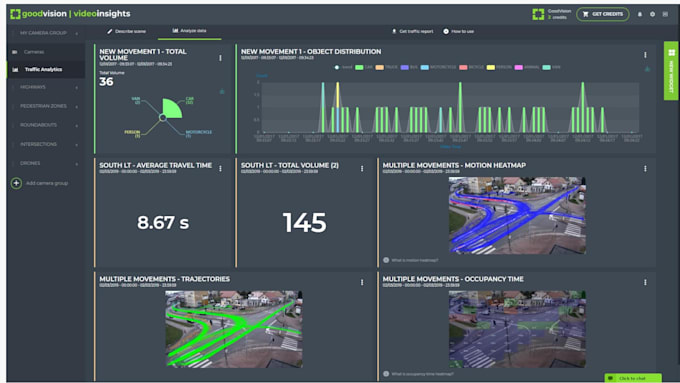The width and height of the screenshot is (680, 383).
Task: Click the cart icon in GET CREDITS
Action: pos(585,14)
